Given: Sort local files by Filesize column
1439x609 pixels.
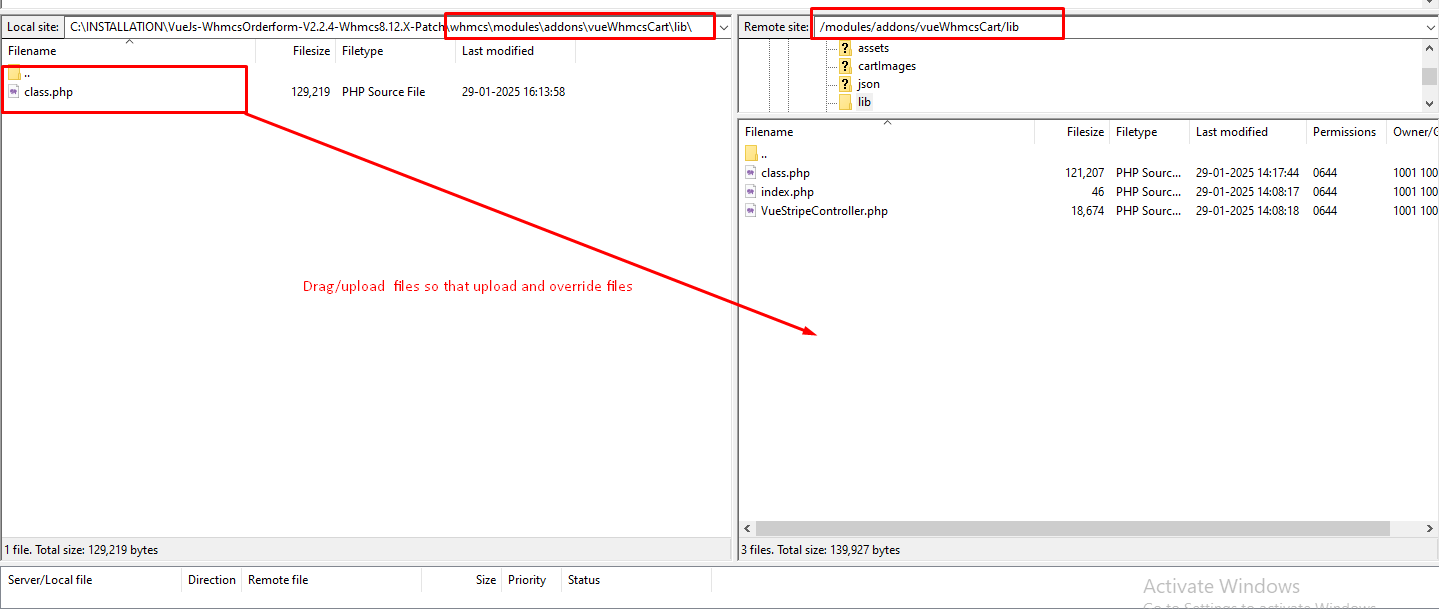Looking at the screenshot, I should [310, 51].
